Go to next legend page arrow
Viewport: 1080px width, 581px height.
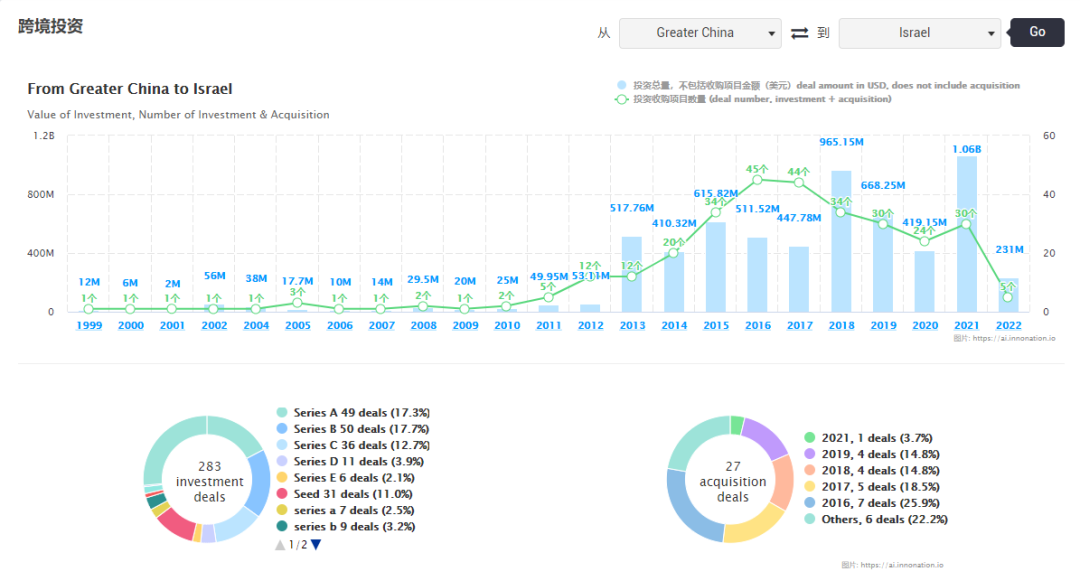click(x=316, y=545)
